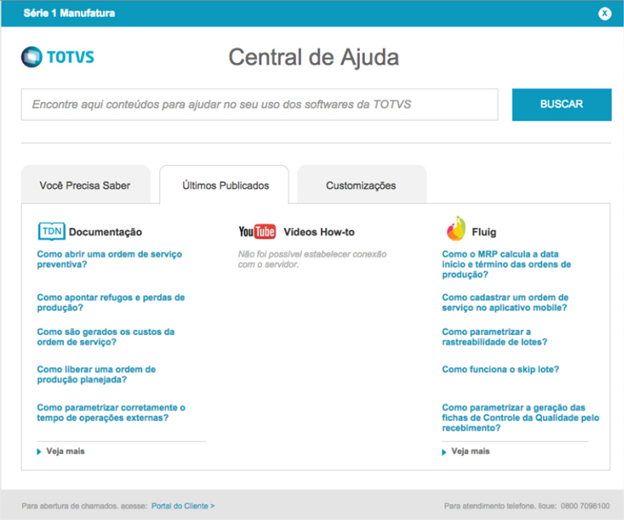
Task: Click the Fluig section heading
Action: 484,232
